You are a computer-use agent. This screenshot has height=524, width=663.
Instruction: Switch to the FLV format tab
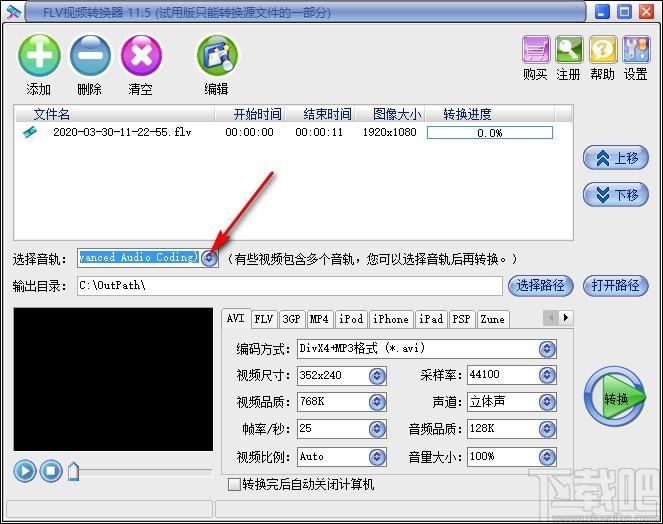pyautogui.click(x=264, y=319)
